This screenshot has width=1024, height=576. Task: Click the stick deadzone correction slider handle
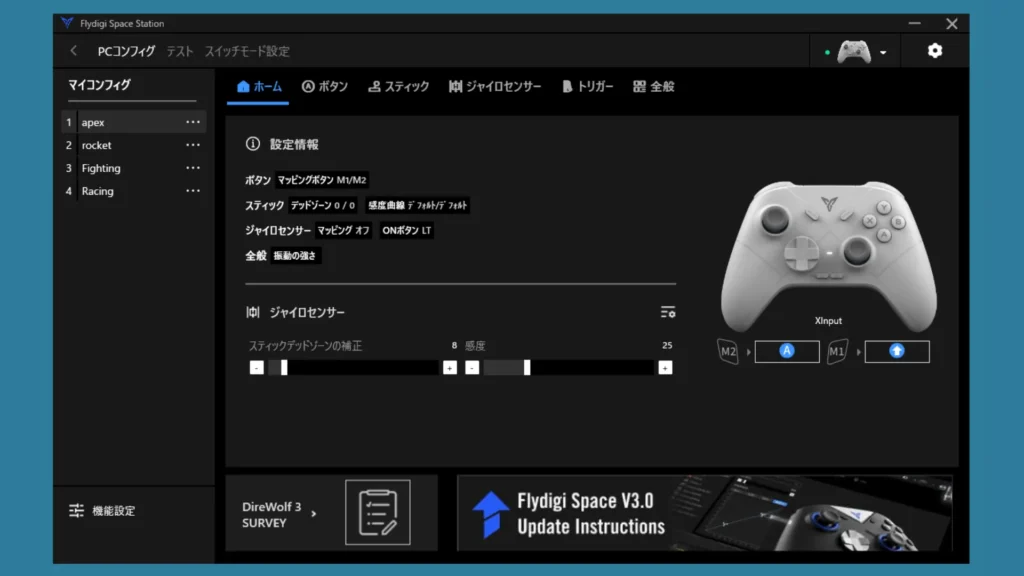click(x=284, y=368)
